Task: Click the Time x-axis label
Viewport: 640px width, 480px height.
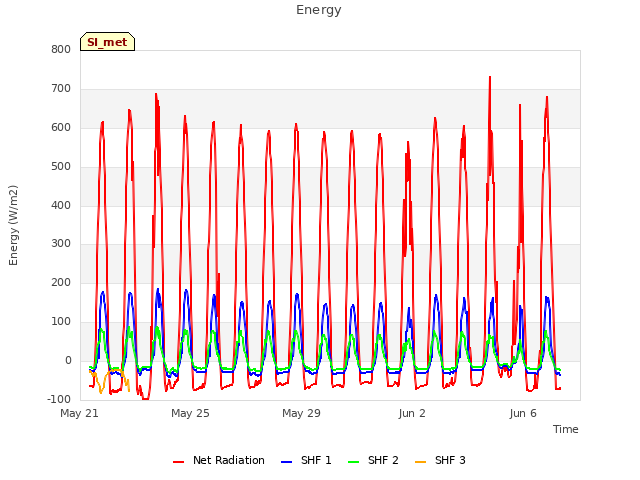Action: tap(566, 429)
